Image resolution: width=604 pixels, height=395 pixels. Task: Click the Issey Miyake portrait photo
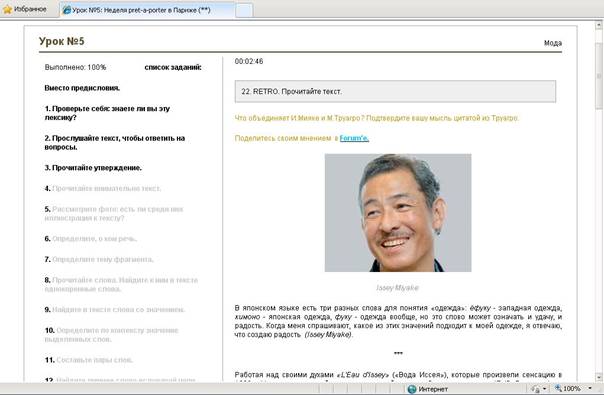pyautogui.click(x=398, y=213)
